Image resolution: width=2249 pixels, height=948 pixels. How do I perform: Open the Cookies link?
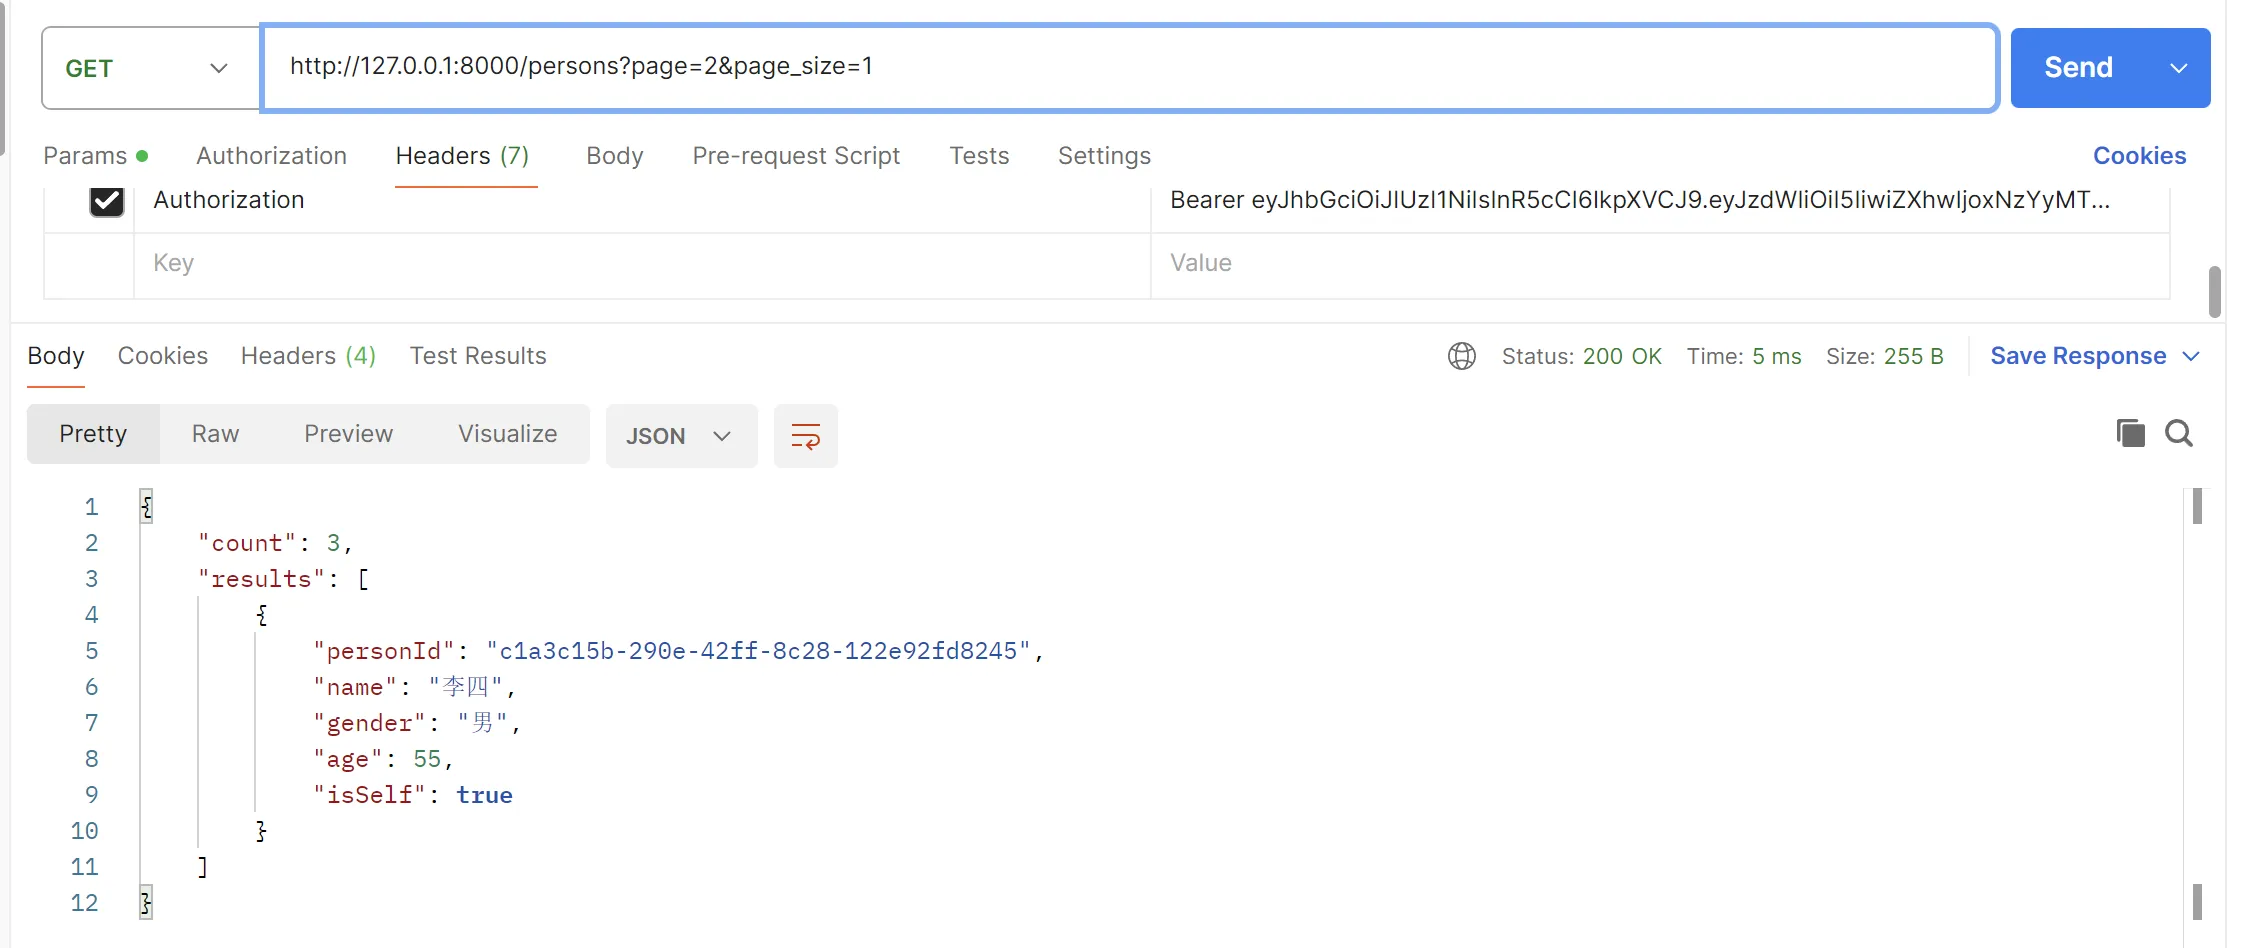[x=2139, y=156]
